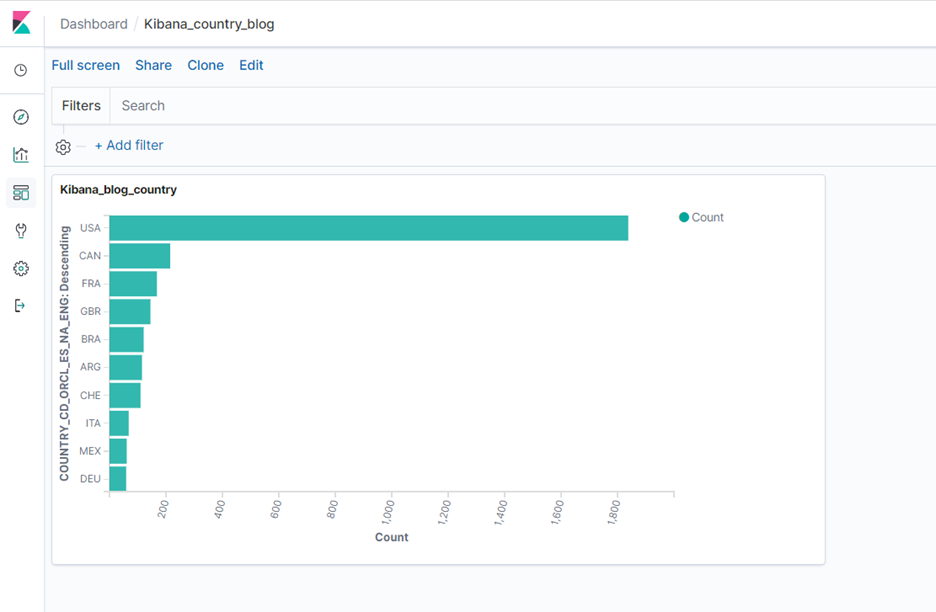
Task: Click the 1,000 tick label
Action: point(388,513)
